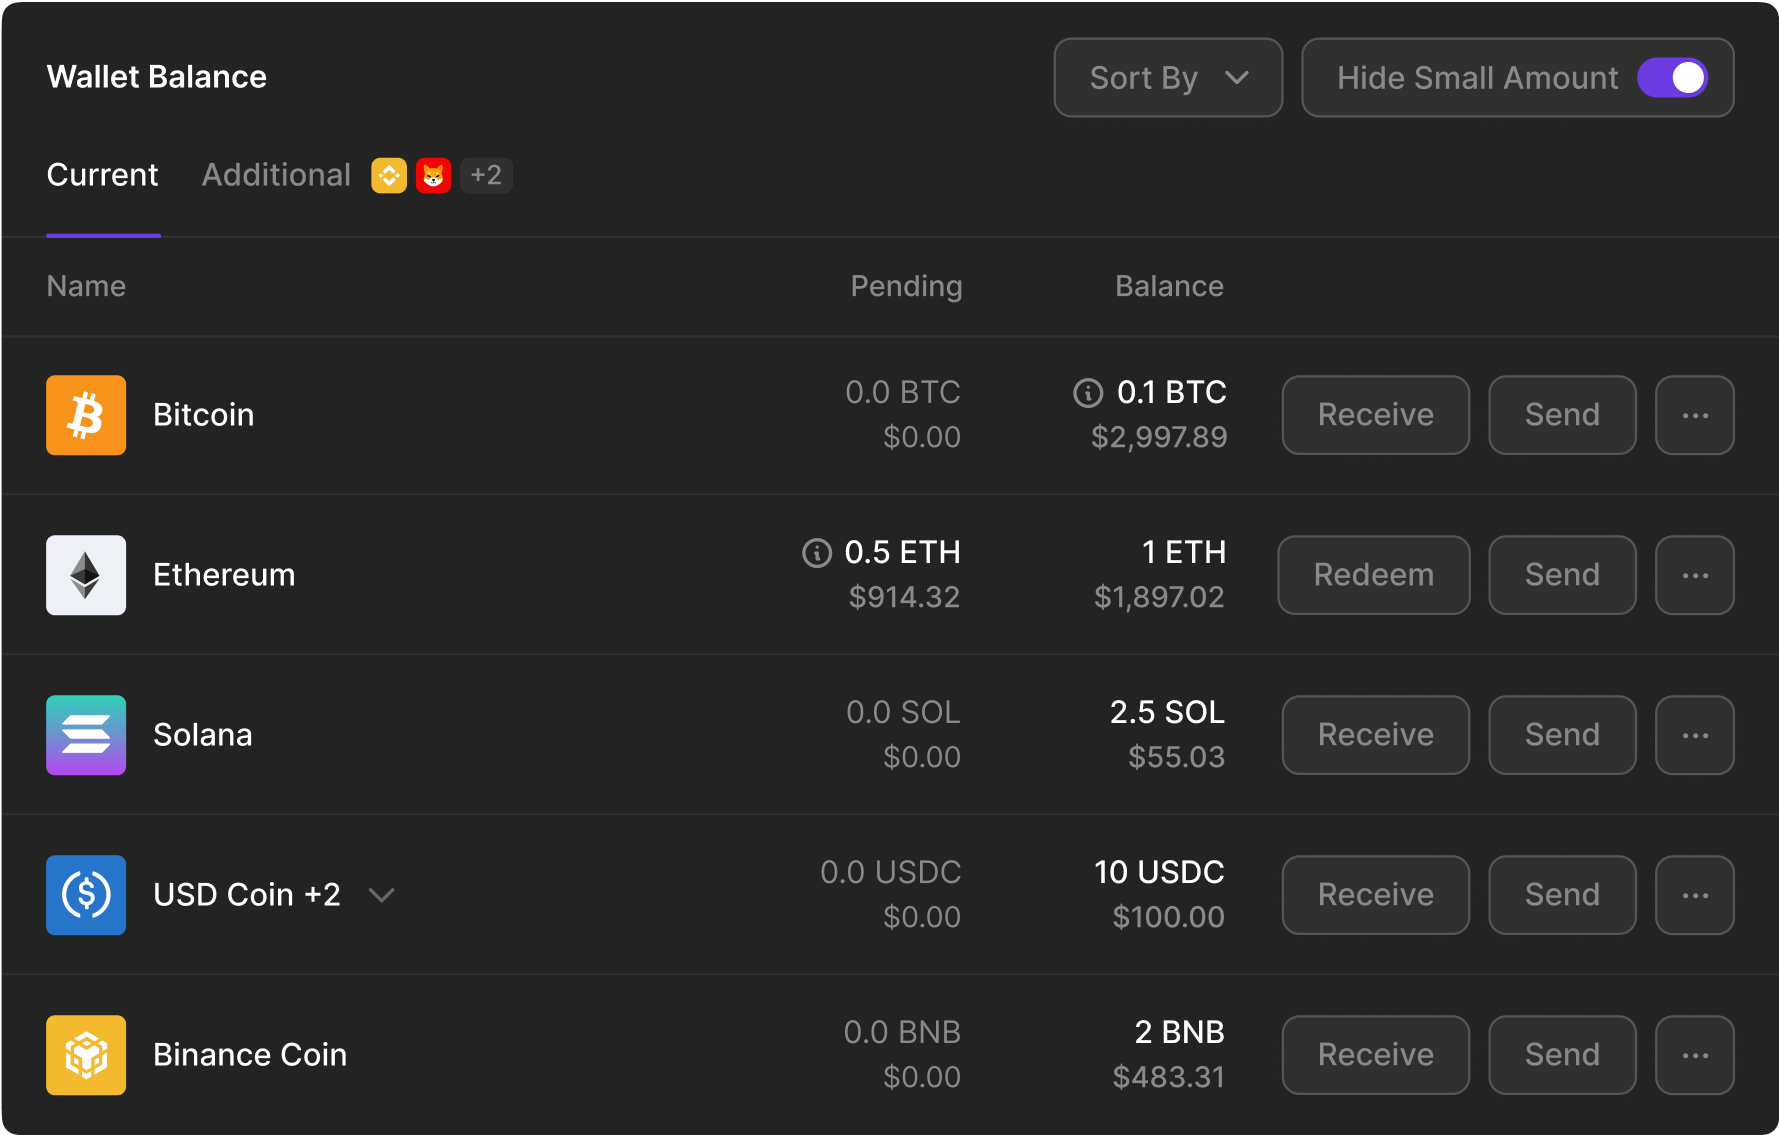1779x1135 pixels.
Task: Click the +2 badge next to Additional
Action: click(486, 176)
